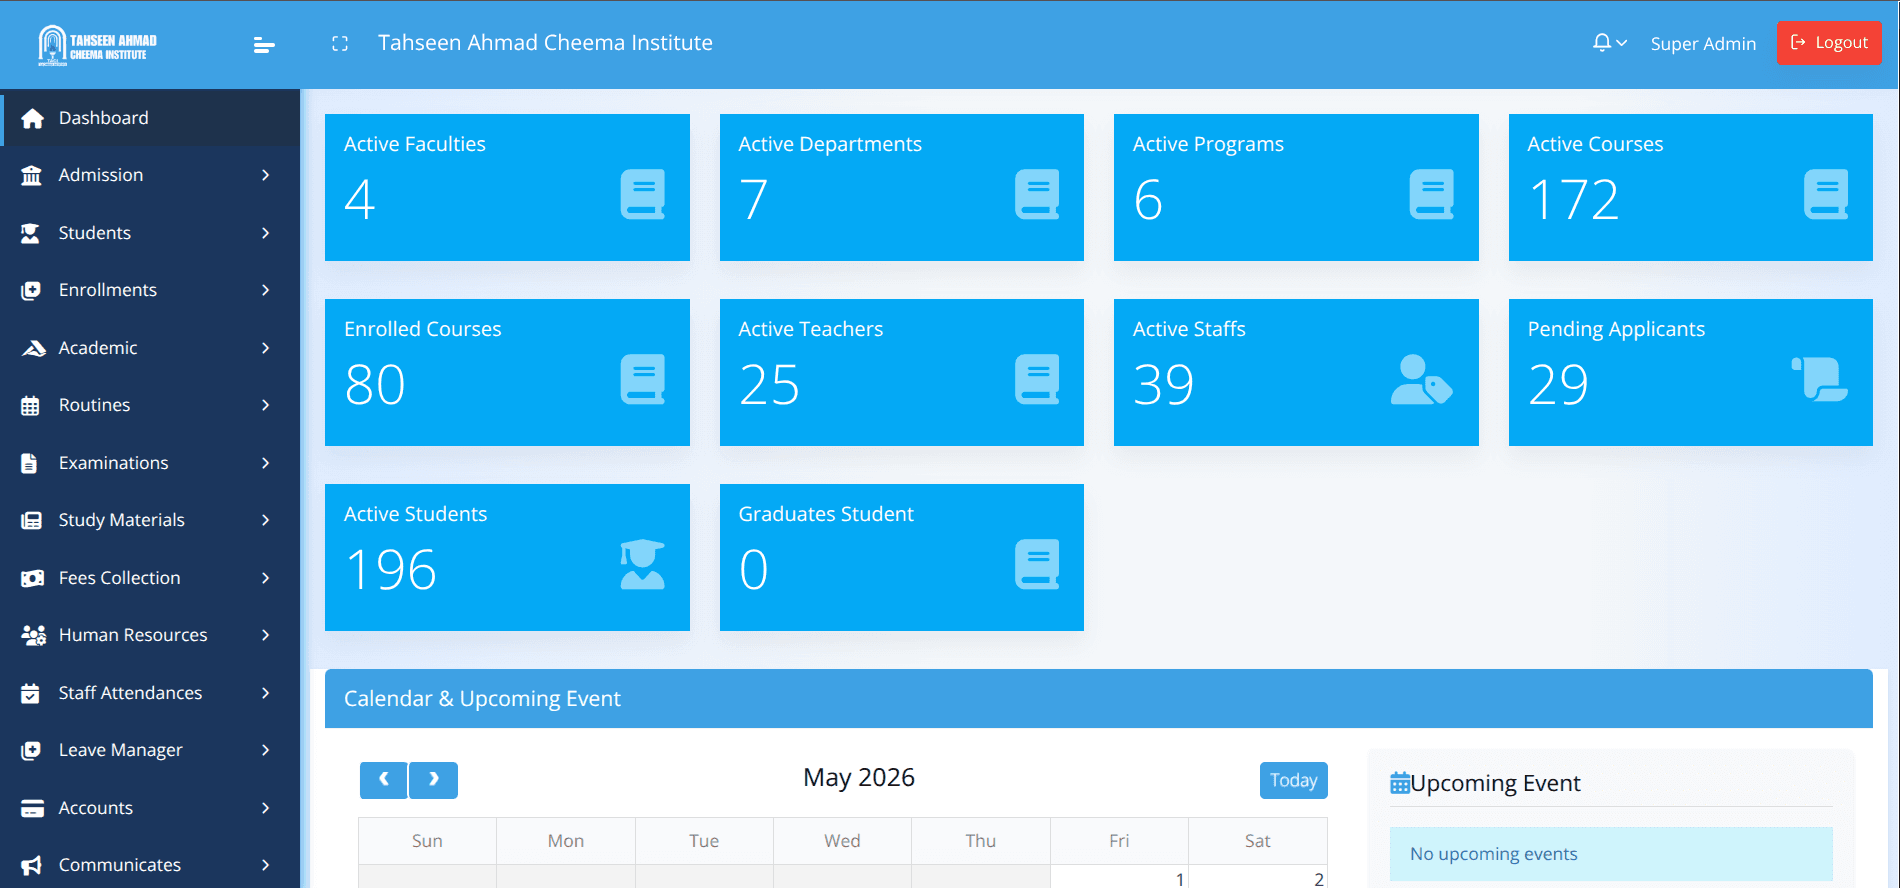The image size is (1900, 888).
Task: Click the book icon in Enrolled Courses card
Action: [x=642, y=379]
